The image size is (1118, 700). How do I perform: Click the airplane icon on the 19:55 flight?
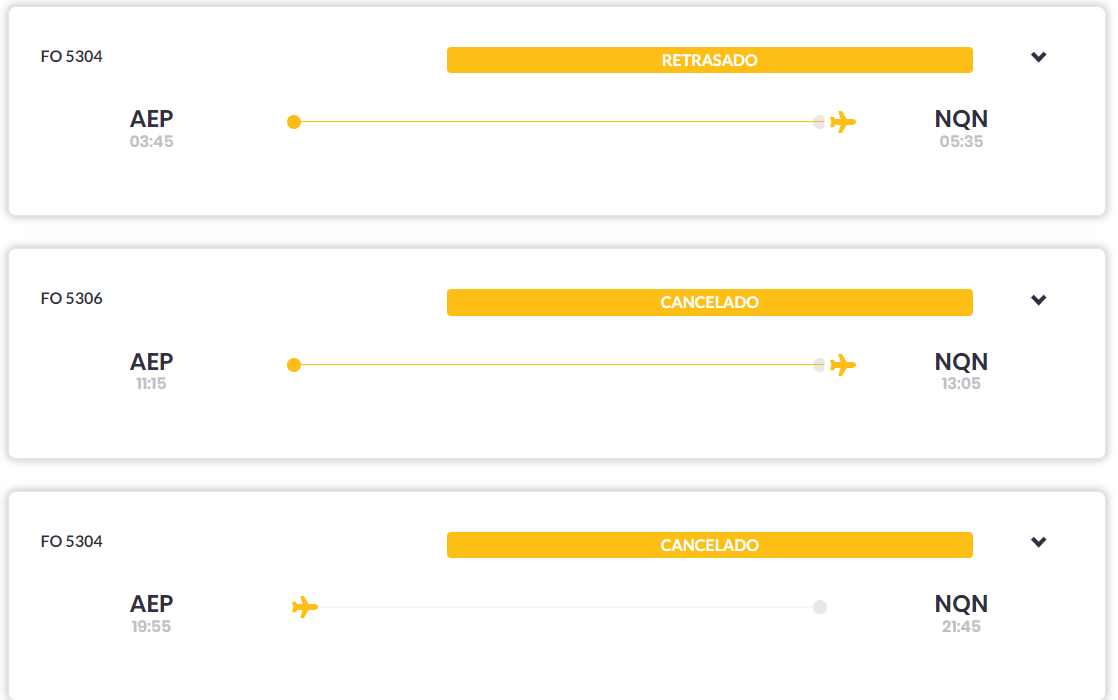[x=304, y=607]
